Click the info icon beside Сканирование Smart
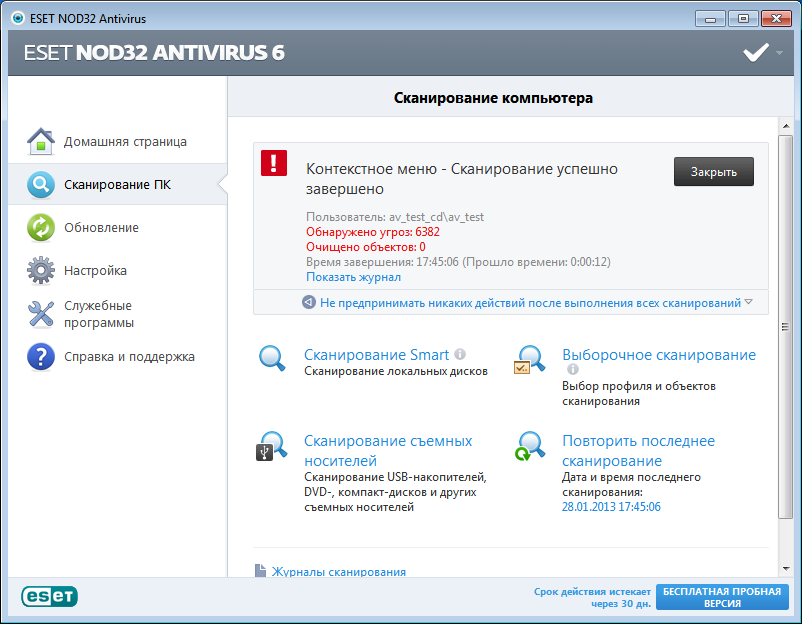Image resolution: width=802 pixels, height=624 pixels. click(460, 354)
